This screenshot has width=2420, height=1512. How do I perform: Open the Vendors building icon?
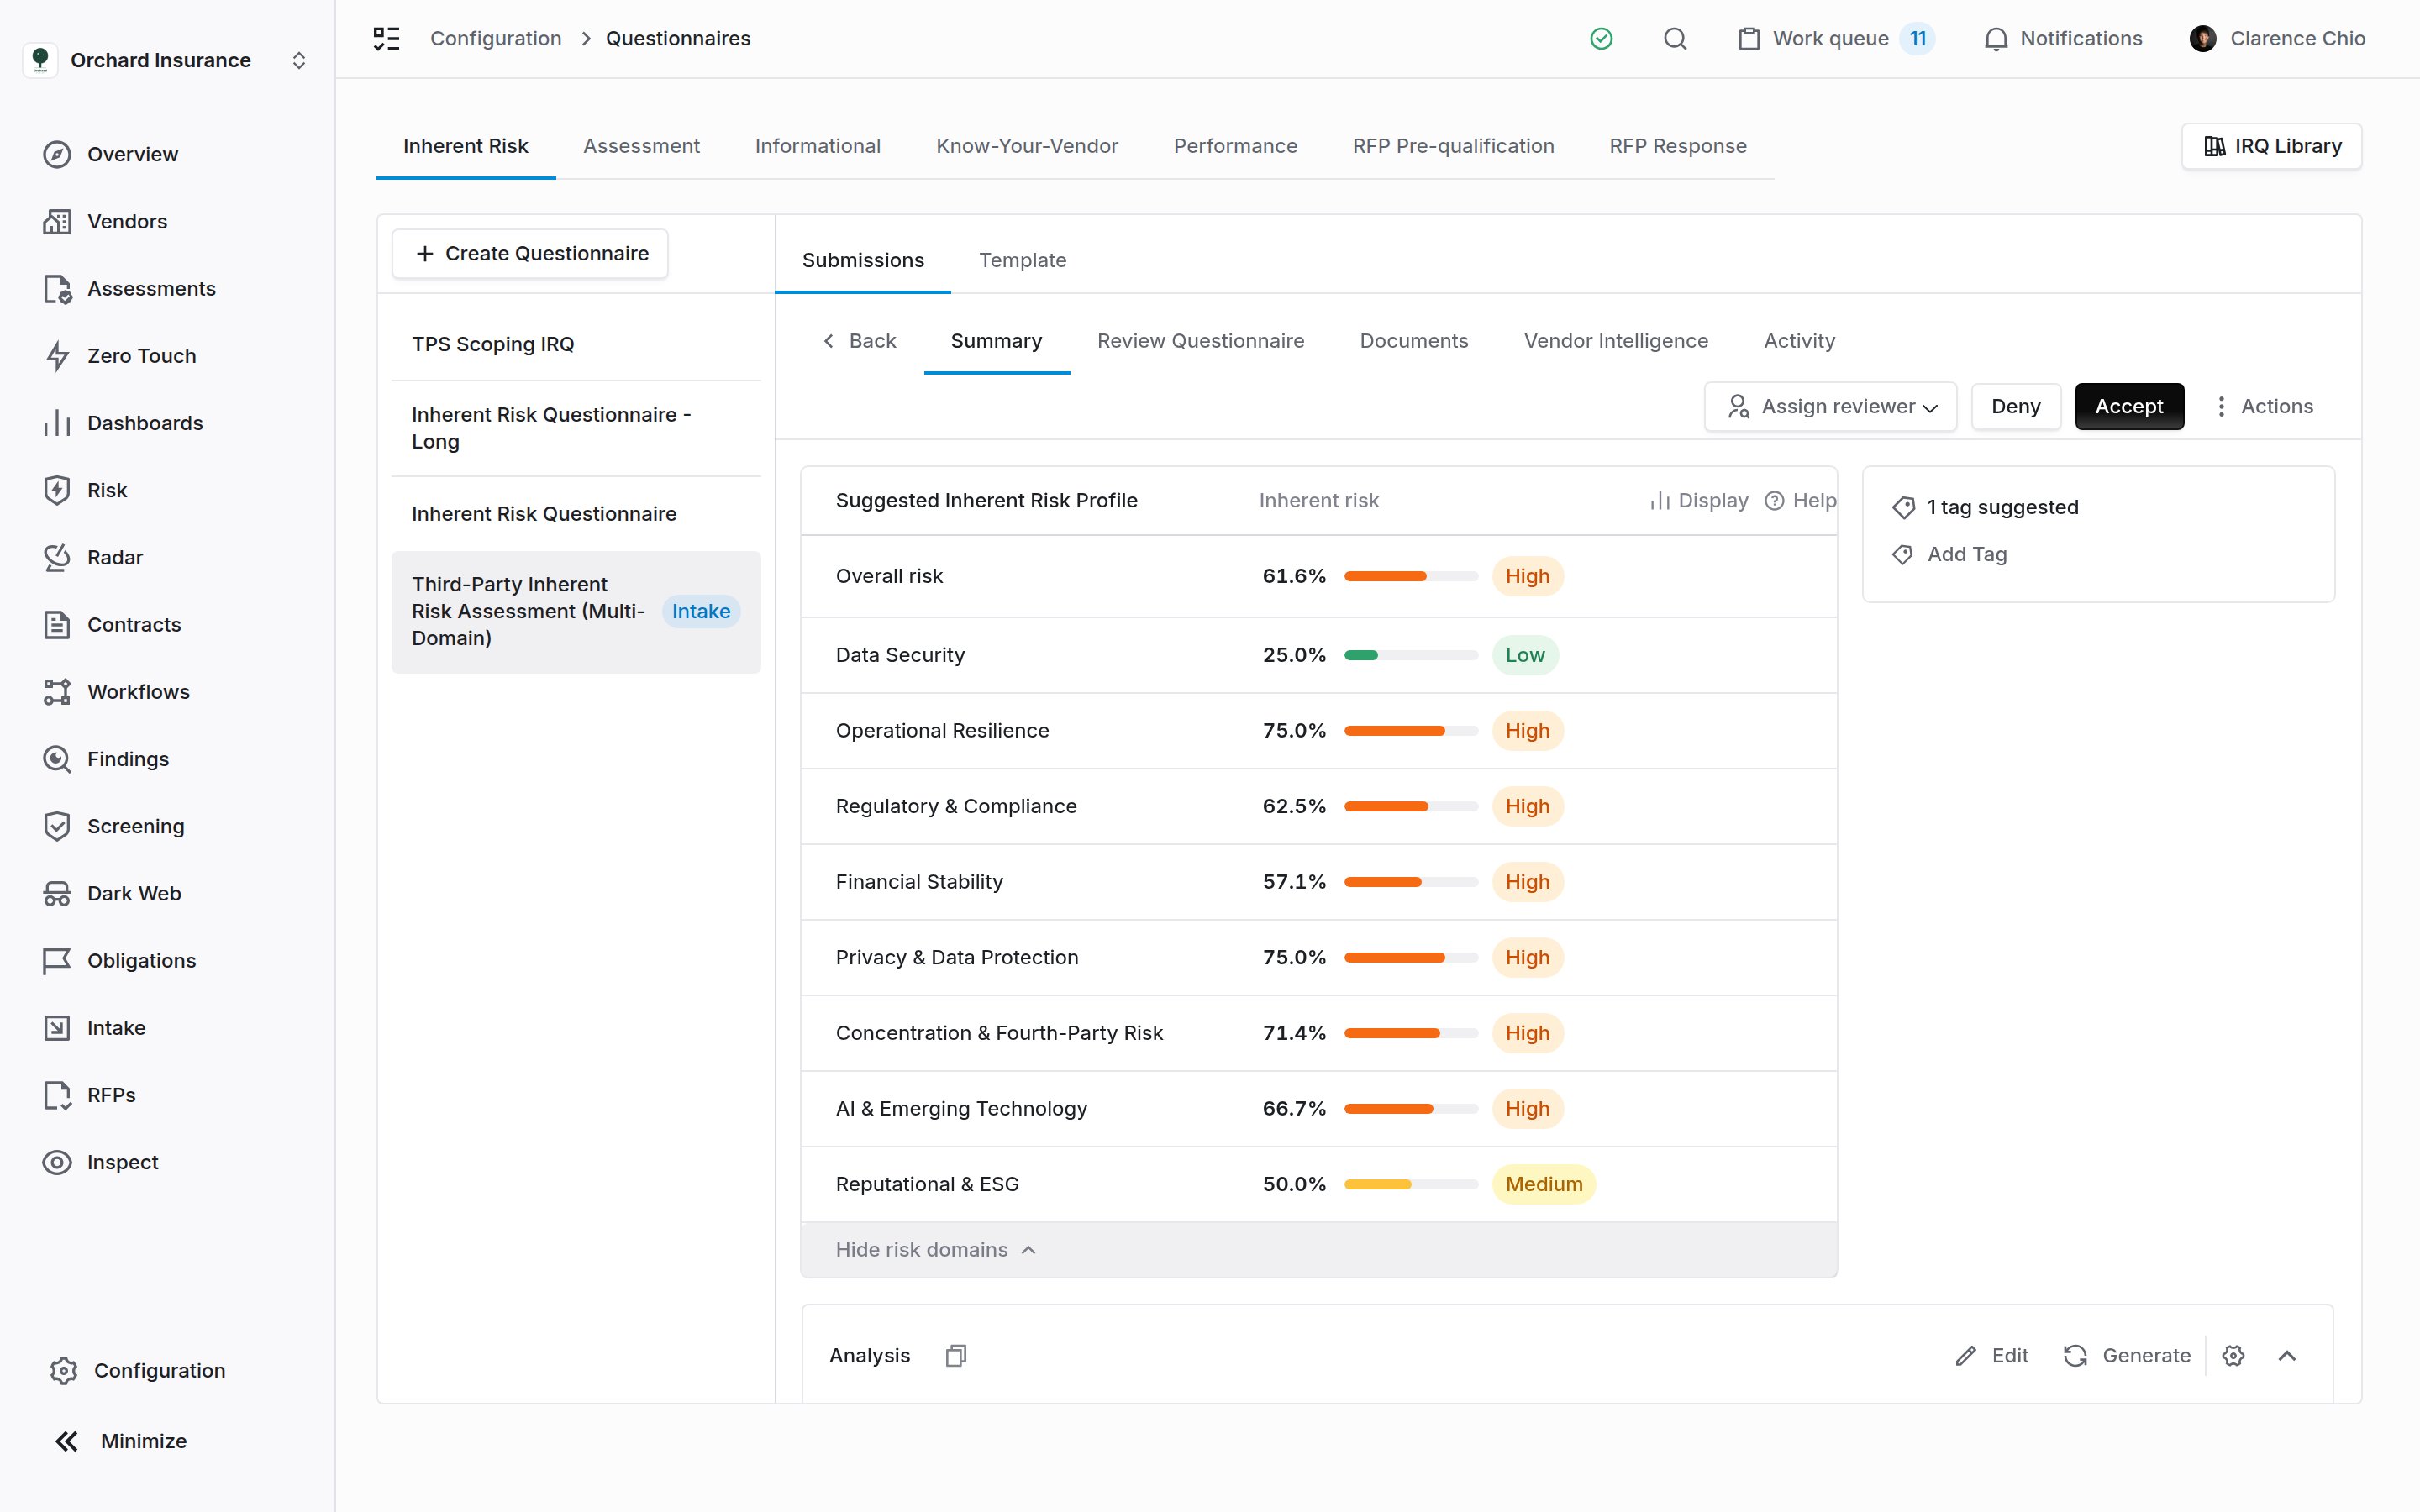click(57, 221)
